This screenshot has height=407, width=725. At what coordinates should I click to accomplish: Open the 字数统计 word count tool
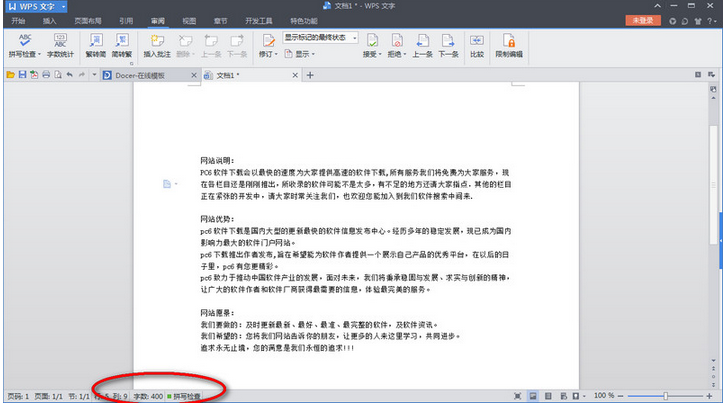[60, 46]
